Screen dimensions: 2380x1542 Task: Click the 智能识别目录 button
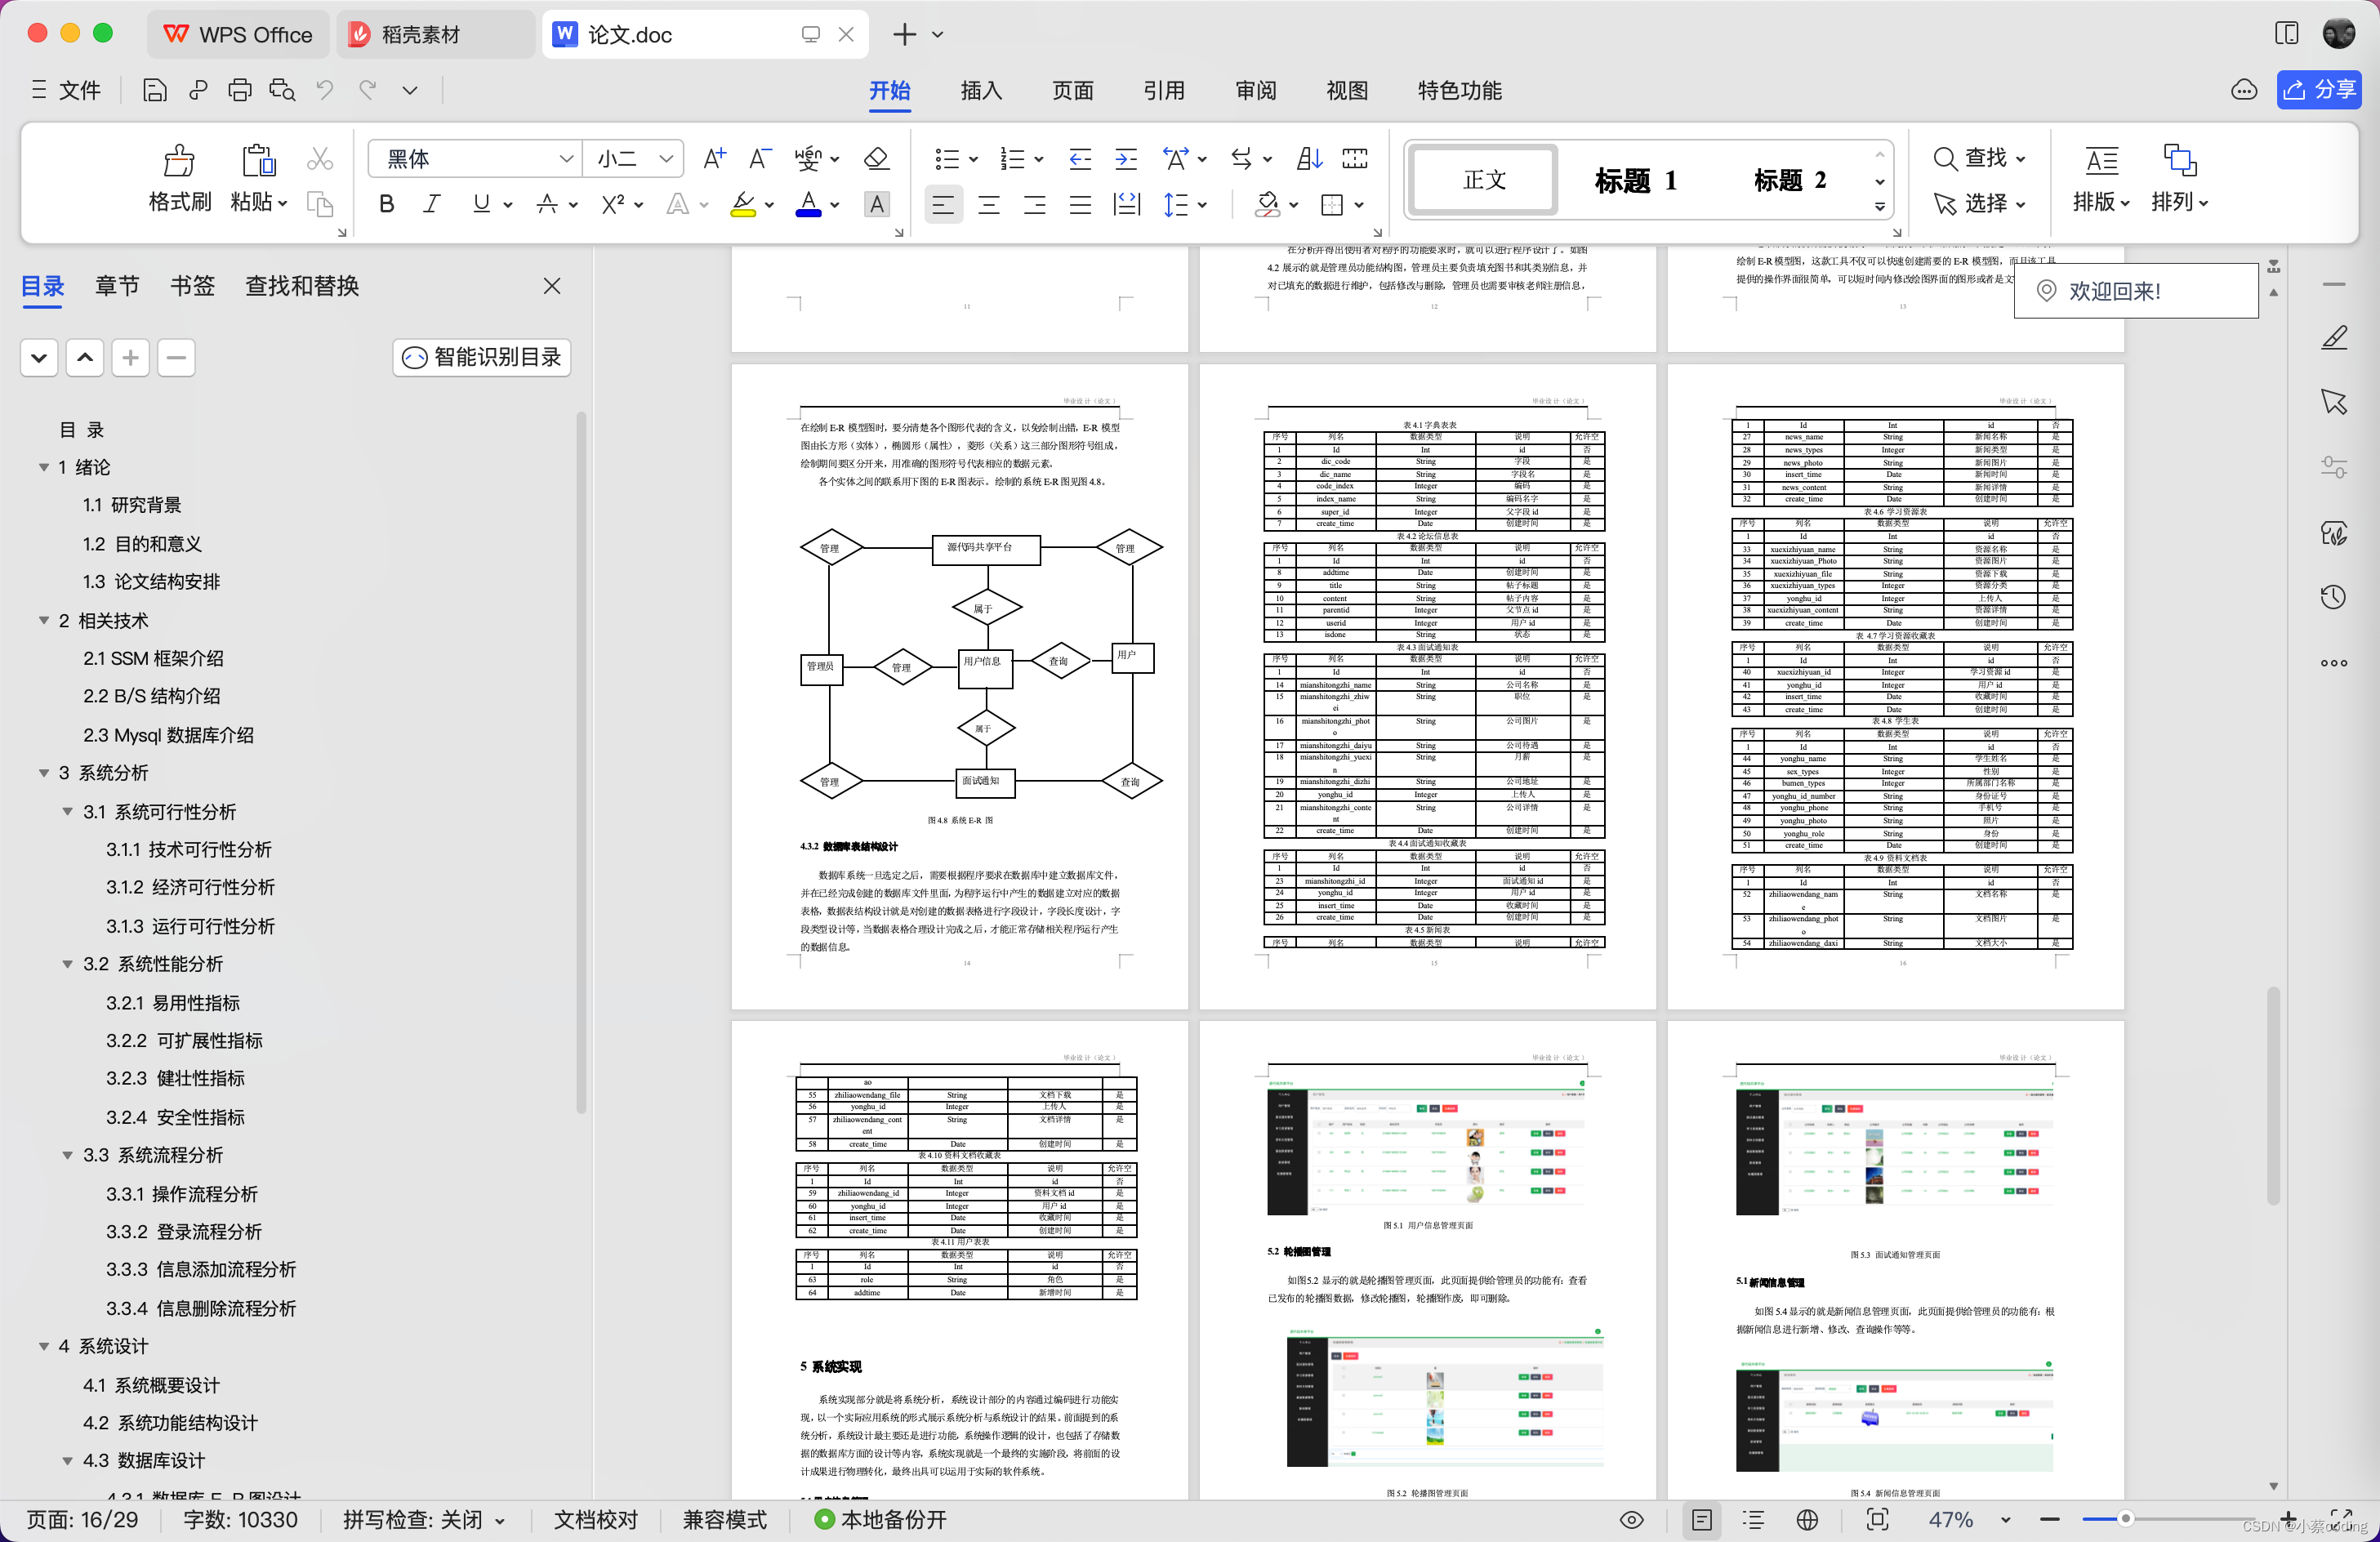[x=482, y=358]
